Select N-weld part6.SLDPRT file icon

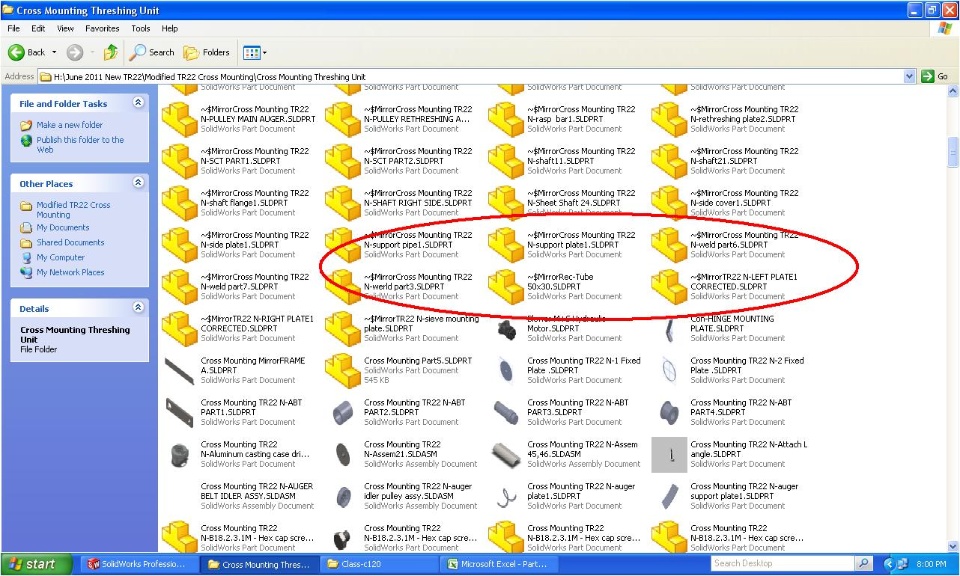point(669,245)
